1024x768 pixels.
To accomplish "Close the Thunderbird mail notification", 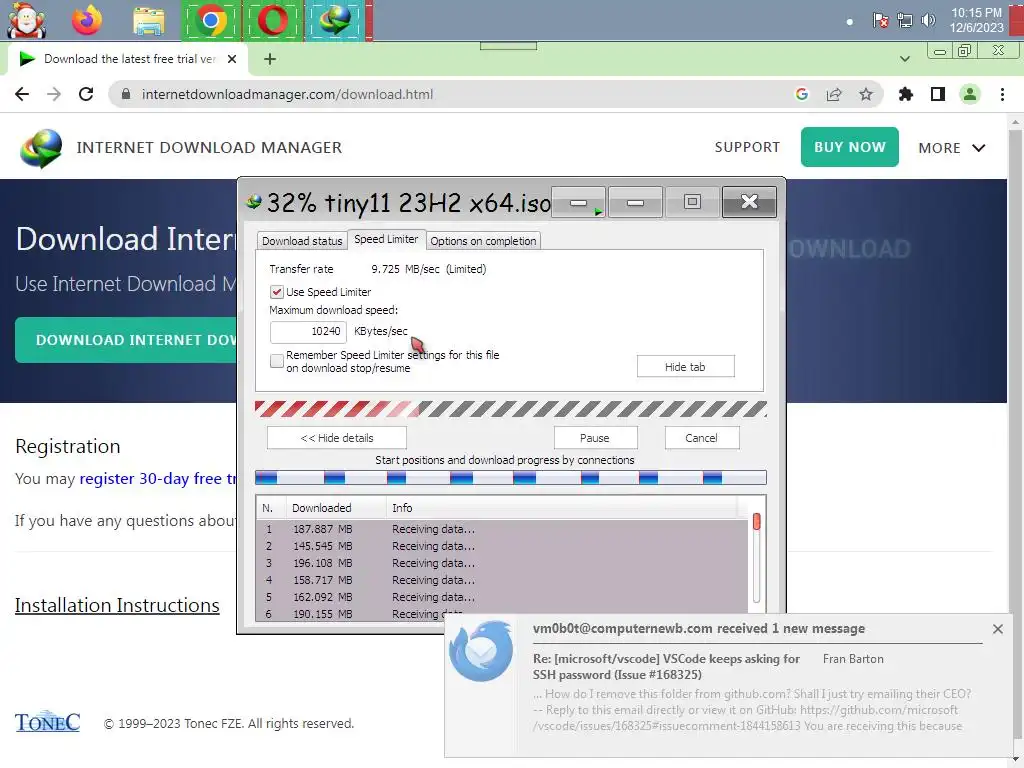I will 998,629.
